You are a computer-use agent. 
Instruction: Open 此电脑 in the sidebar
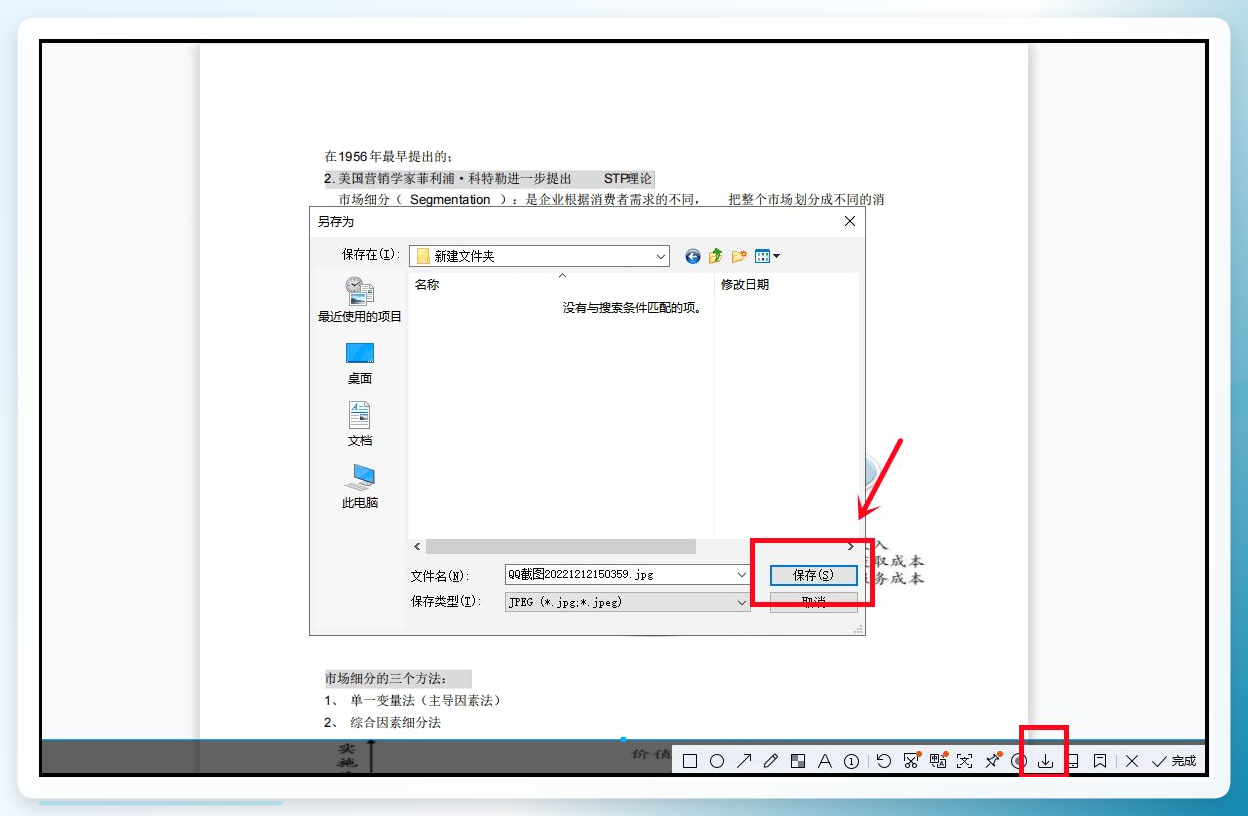coord(360,487)
